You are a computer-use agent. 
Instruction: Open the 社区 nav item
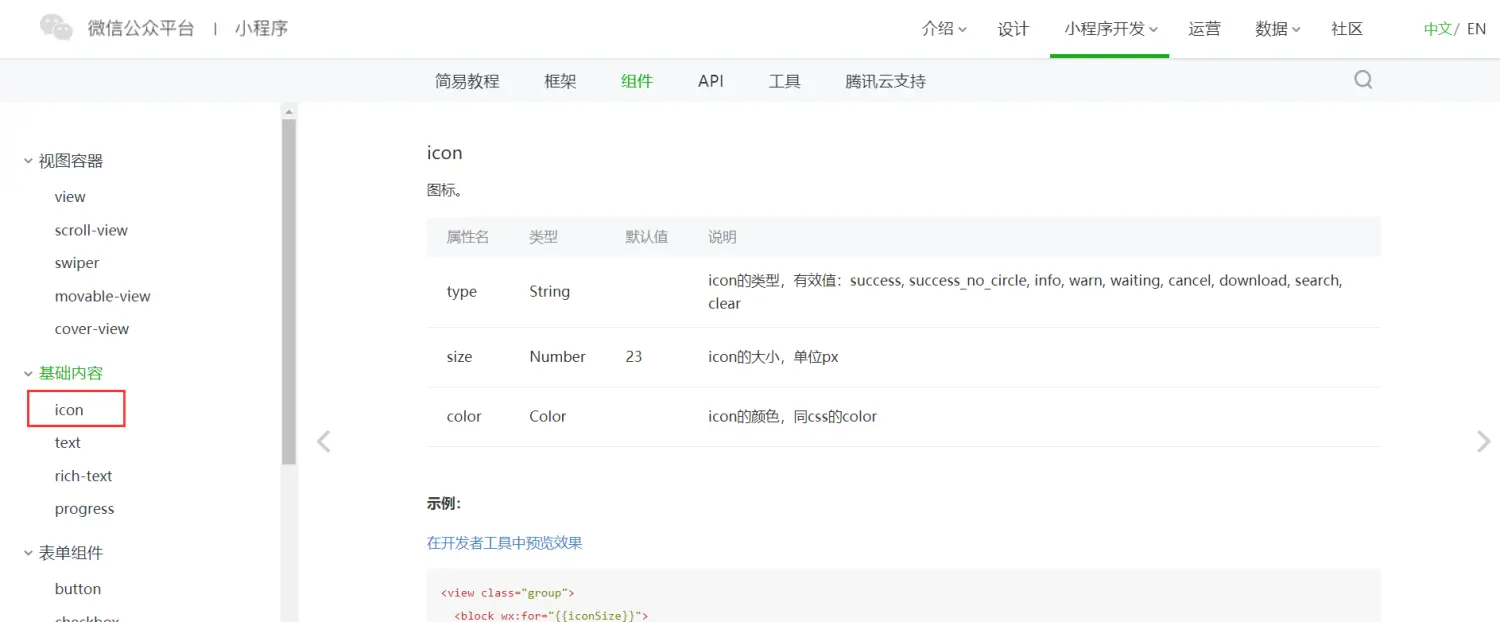[1347, 29]
